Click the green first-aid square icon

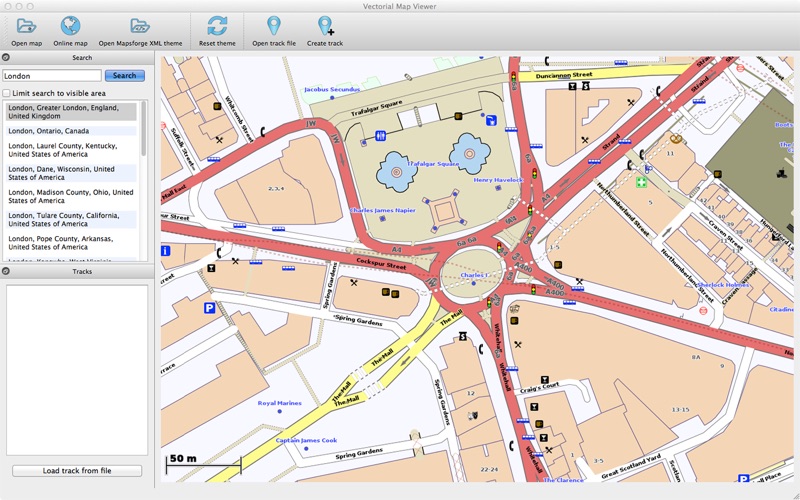coord(641,182)
